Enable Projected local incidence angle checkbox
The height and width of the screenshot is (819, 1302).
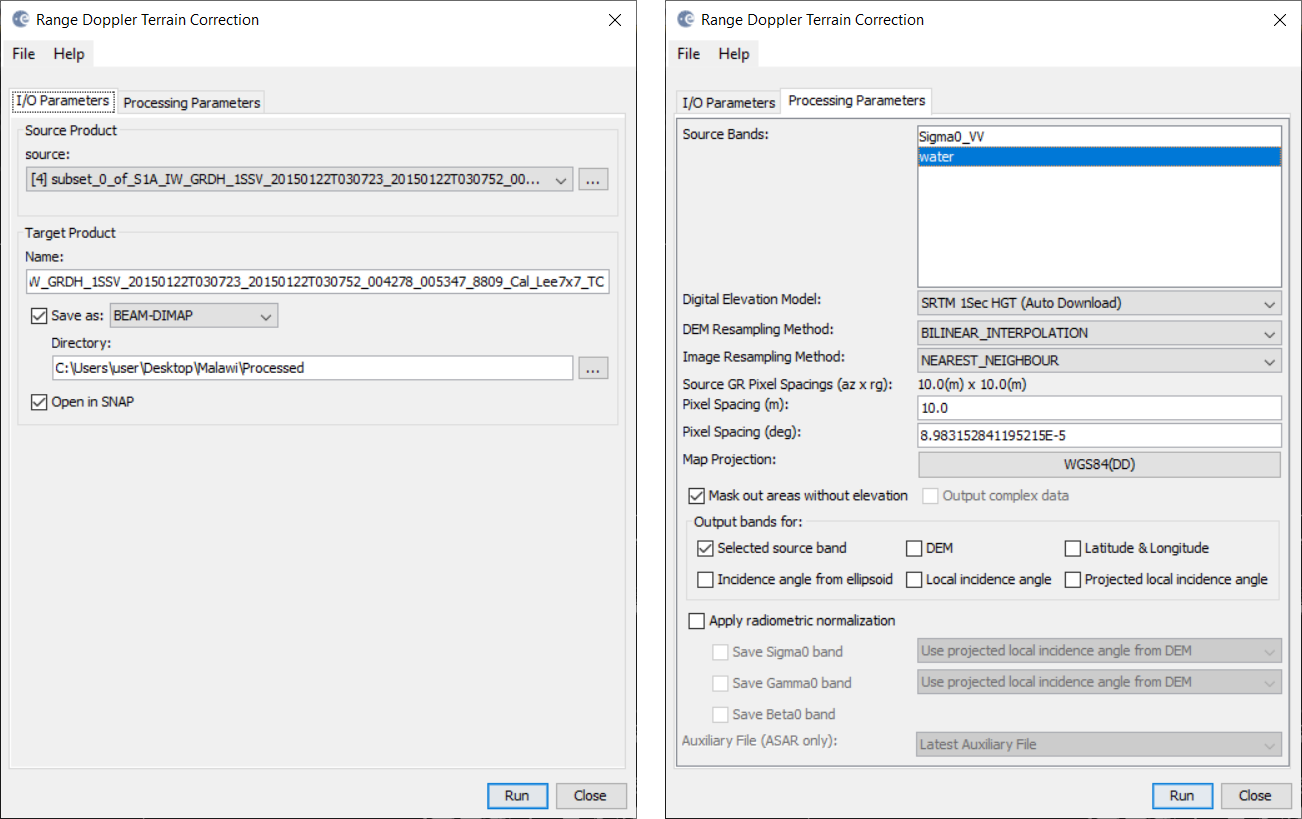coord(1073,579)
